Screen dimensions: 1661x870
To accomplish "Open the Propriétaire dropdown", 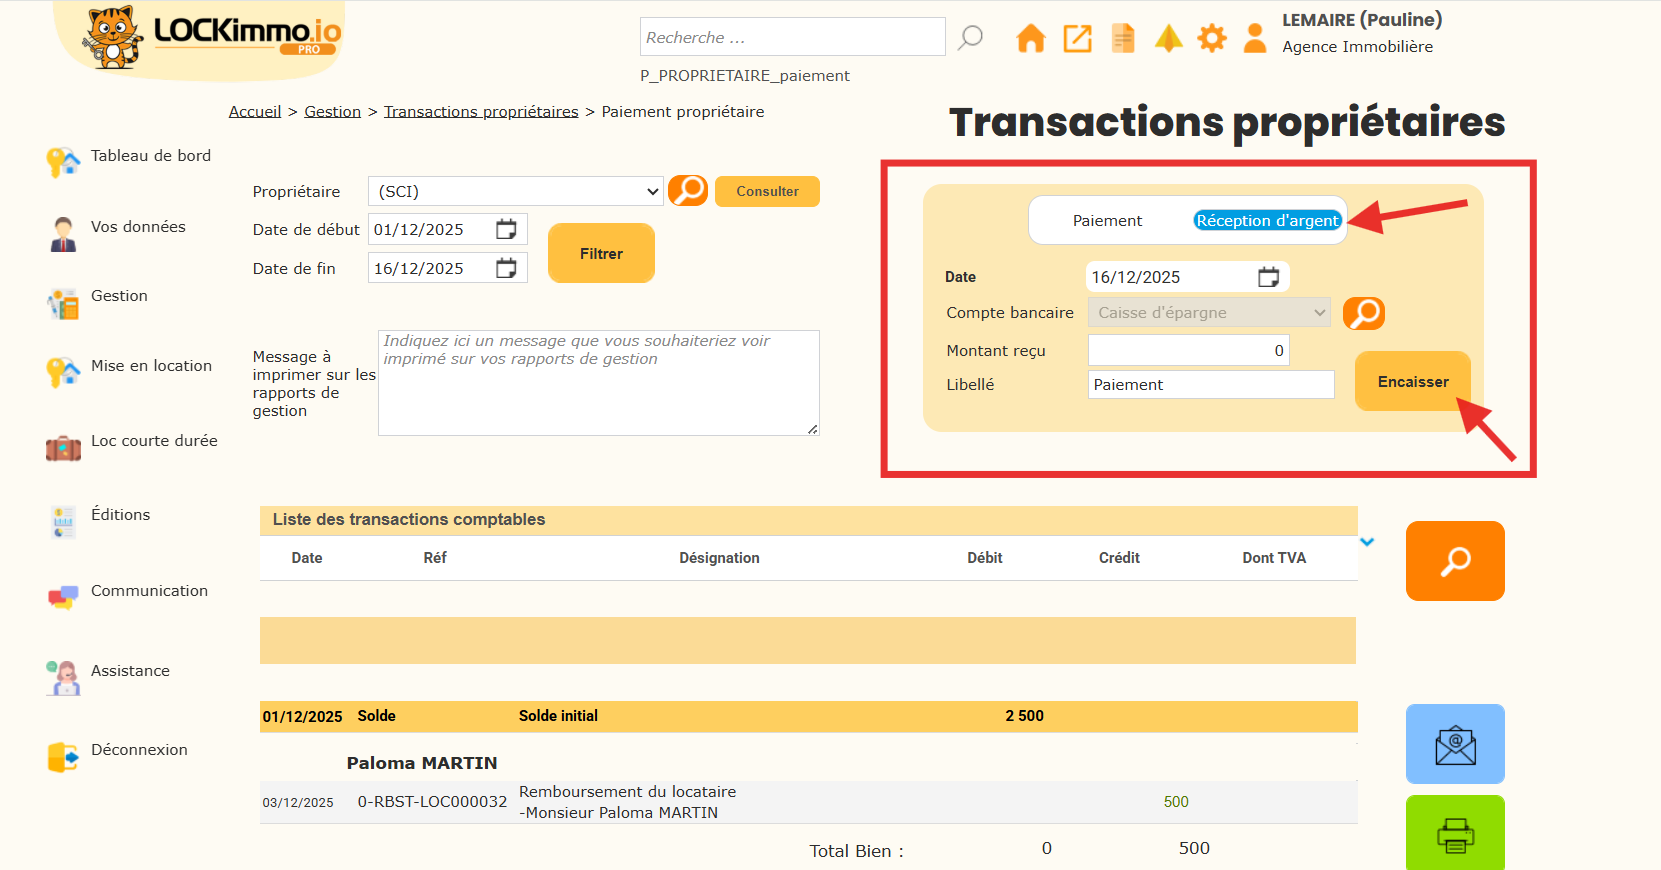I will pyautogui.click(x=515, y=191).
